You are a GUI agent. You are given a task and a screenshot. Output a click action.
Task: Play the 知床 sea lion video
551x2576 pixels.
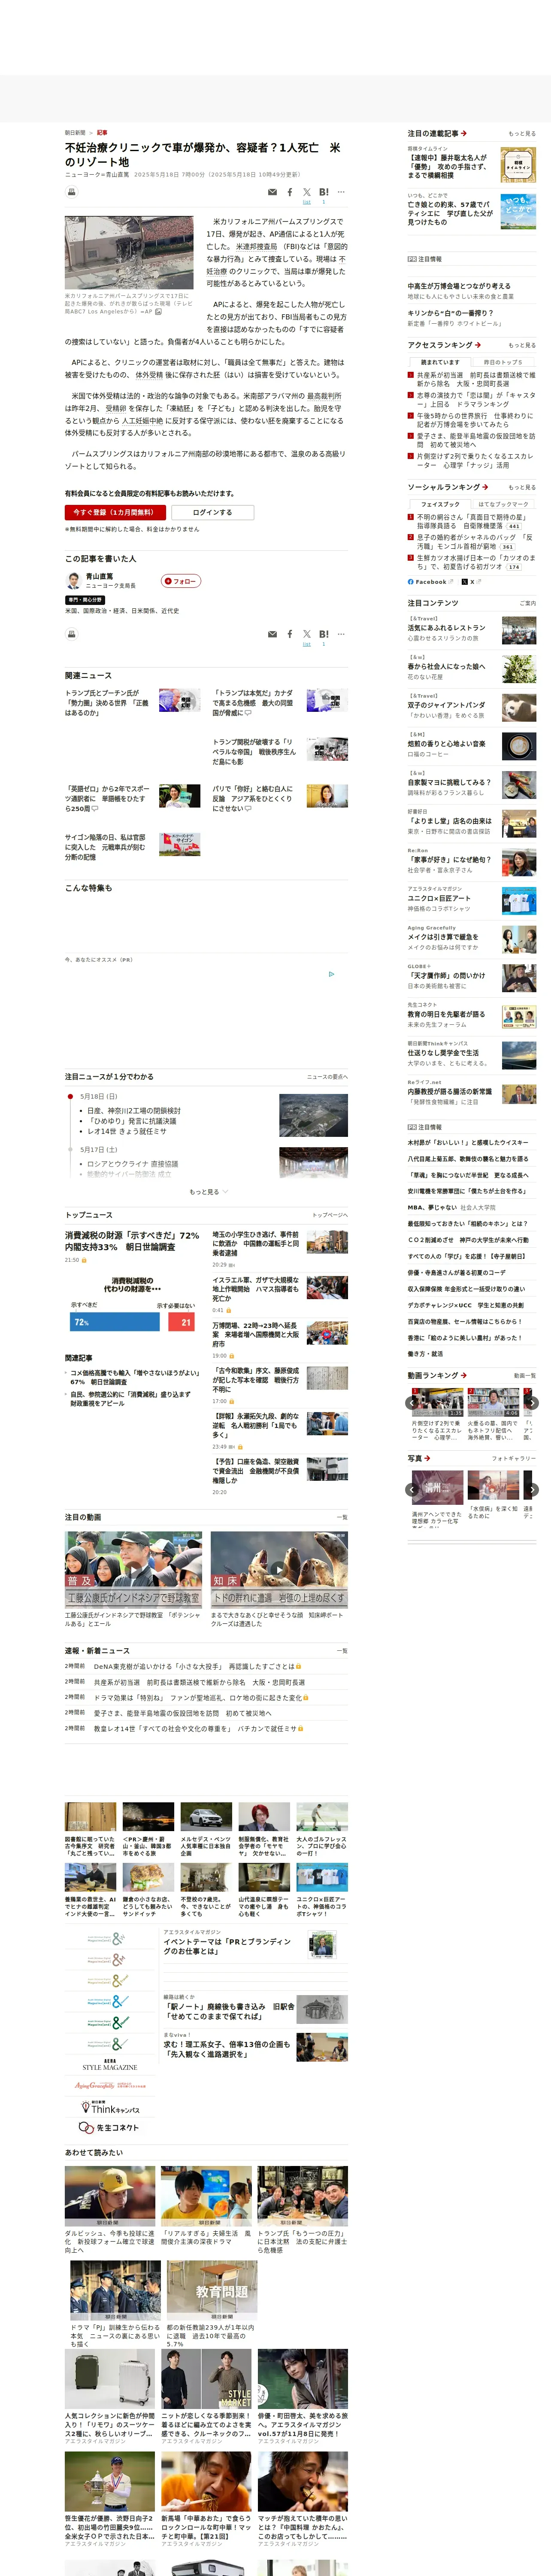(x=279, y=1569)
